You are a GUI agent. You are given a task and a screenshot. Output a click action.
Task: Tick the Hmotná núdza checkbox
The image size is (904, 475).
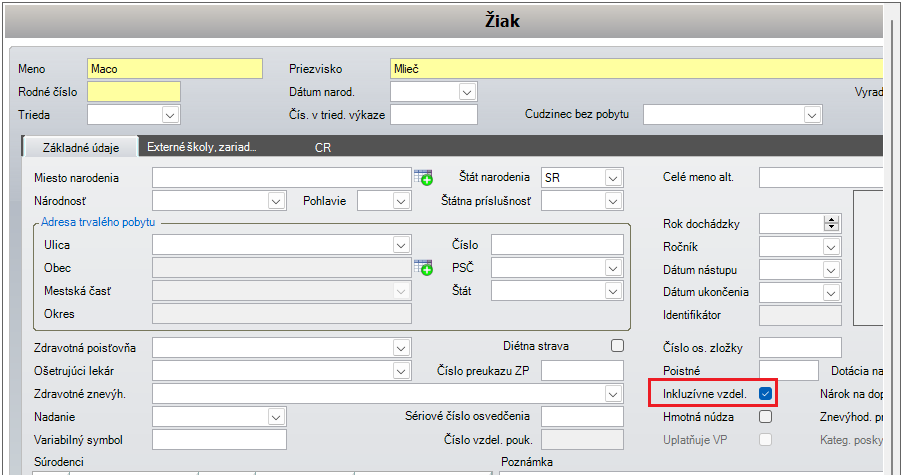766,417
